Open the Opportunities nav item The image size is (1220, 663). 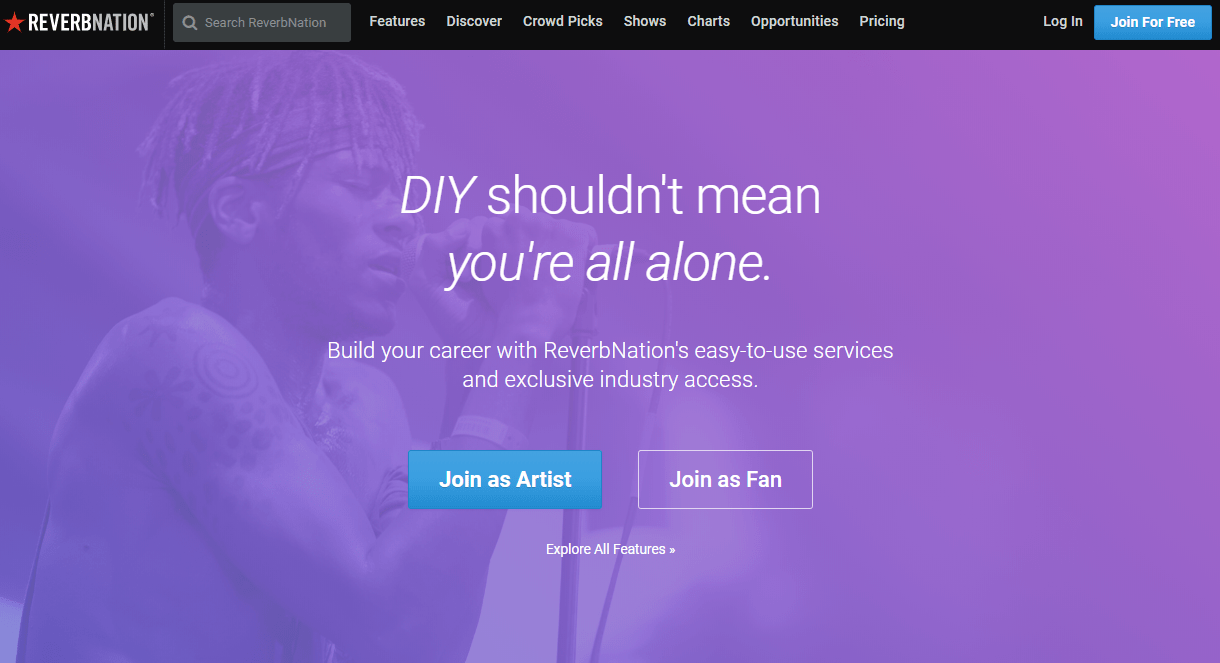[x=795, y=21]
